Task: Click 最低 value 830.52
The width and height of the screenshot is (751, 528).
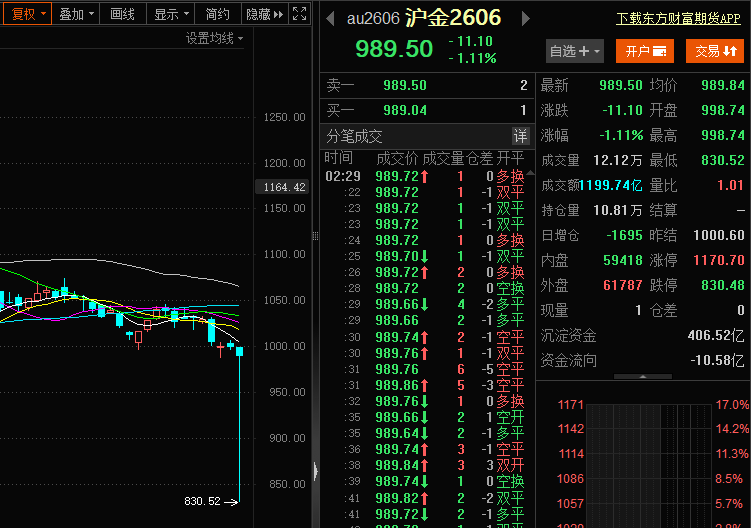Action: coord(723,160)
